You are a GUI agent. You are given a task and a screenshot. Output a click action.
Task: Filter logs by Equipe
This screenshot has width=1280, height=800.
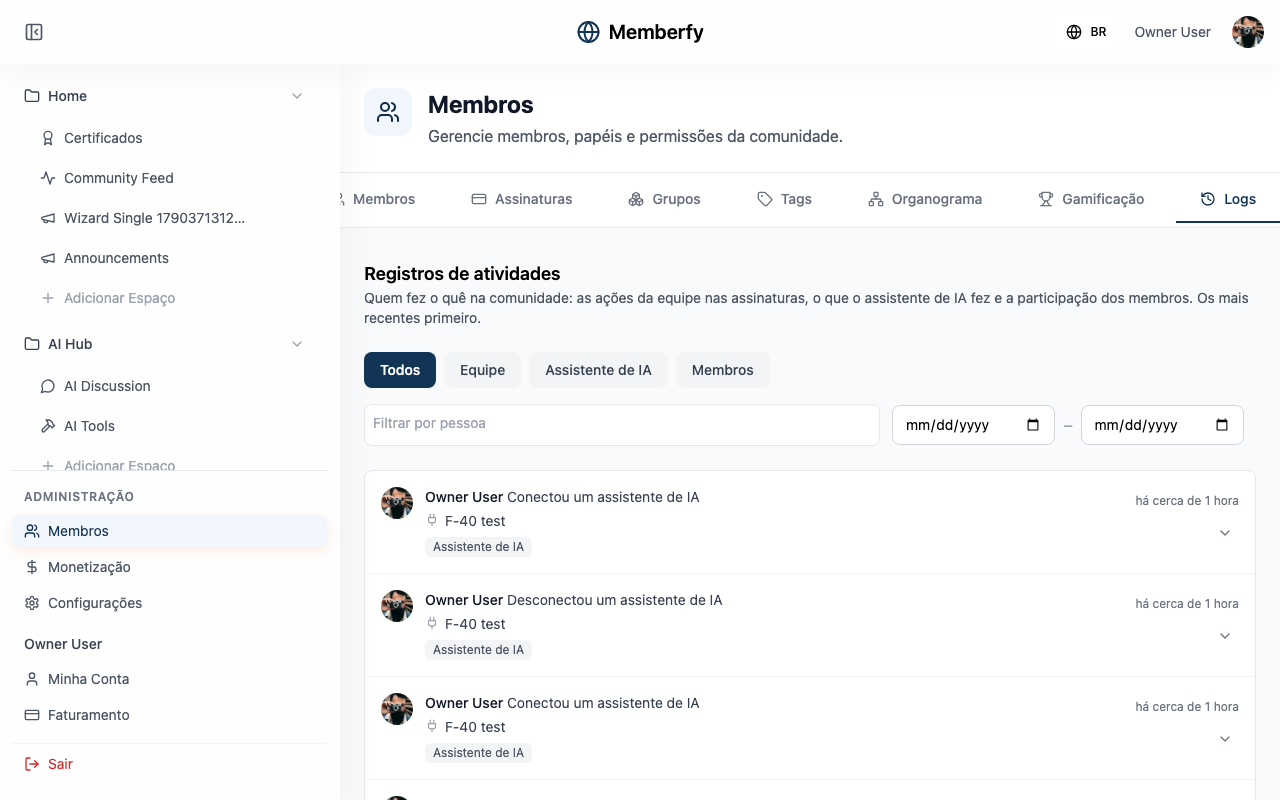482,370
